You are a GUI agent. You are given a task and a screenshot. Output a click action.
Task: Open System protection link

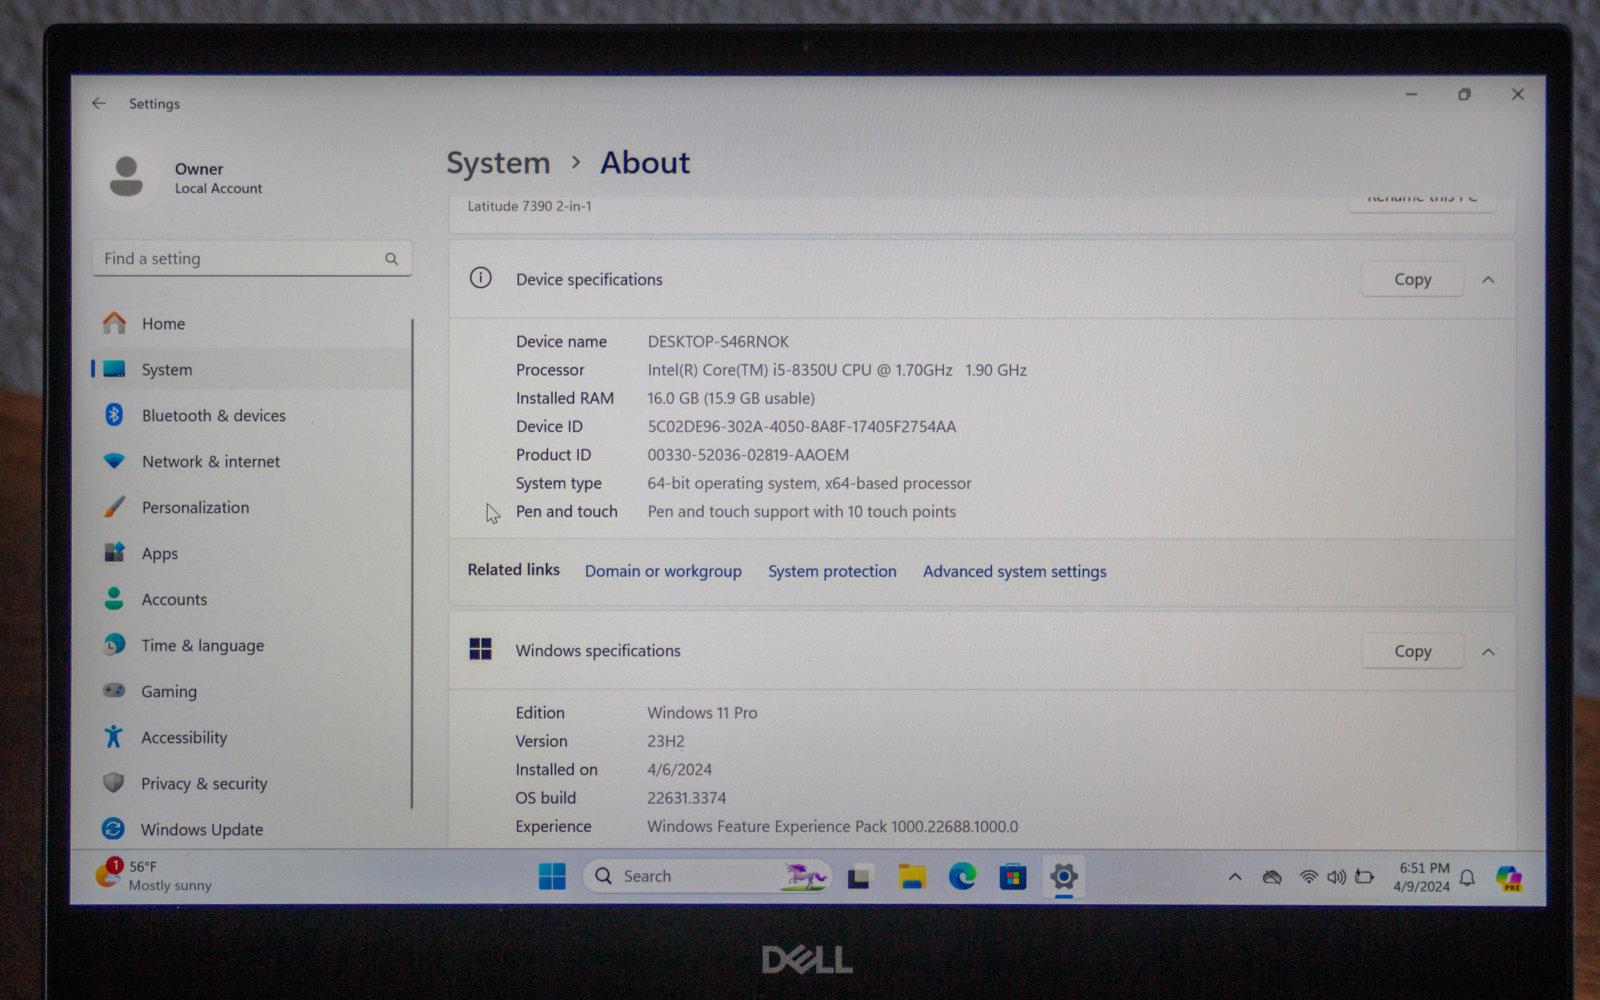[832, 572]
